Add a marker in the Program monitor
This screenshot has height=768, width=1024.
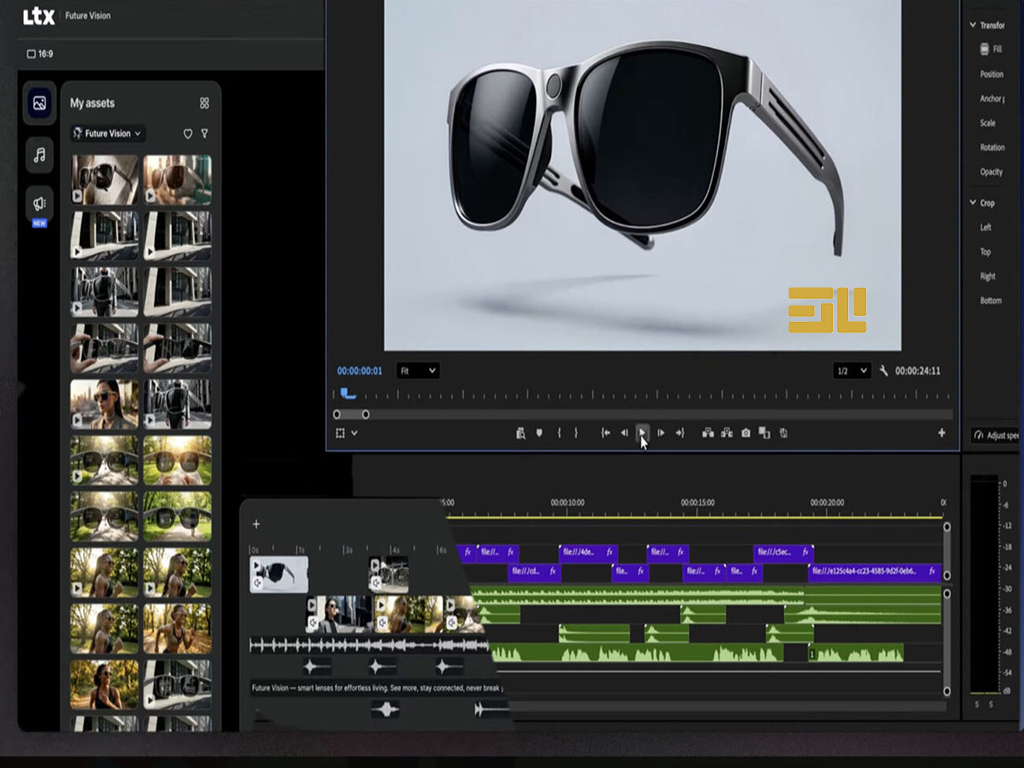click(539, 433)
